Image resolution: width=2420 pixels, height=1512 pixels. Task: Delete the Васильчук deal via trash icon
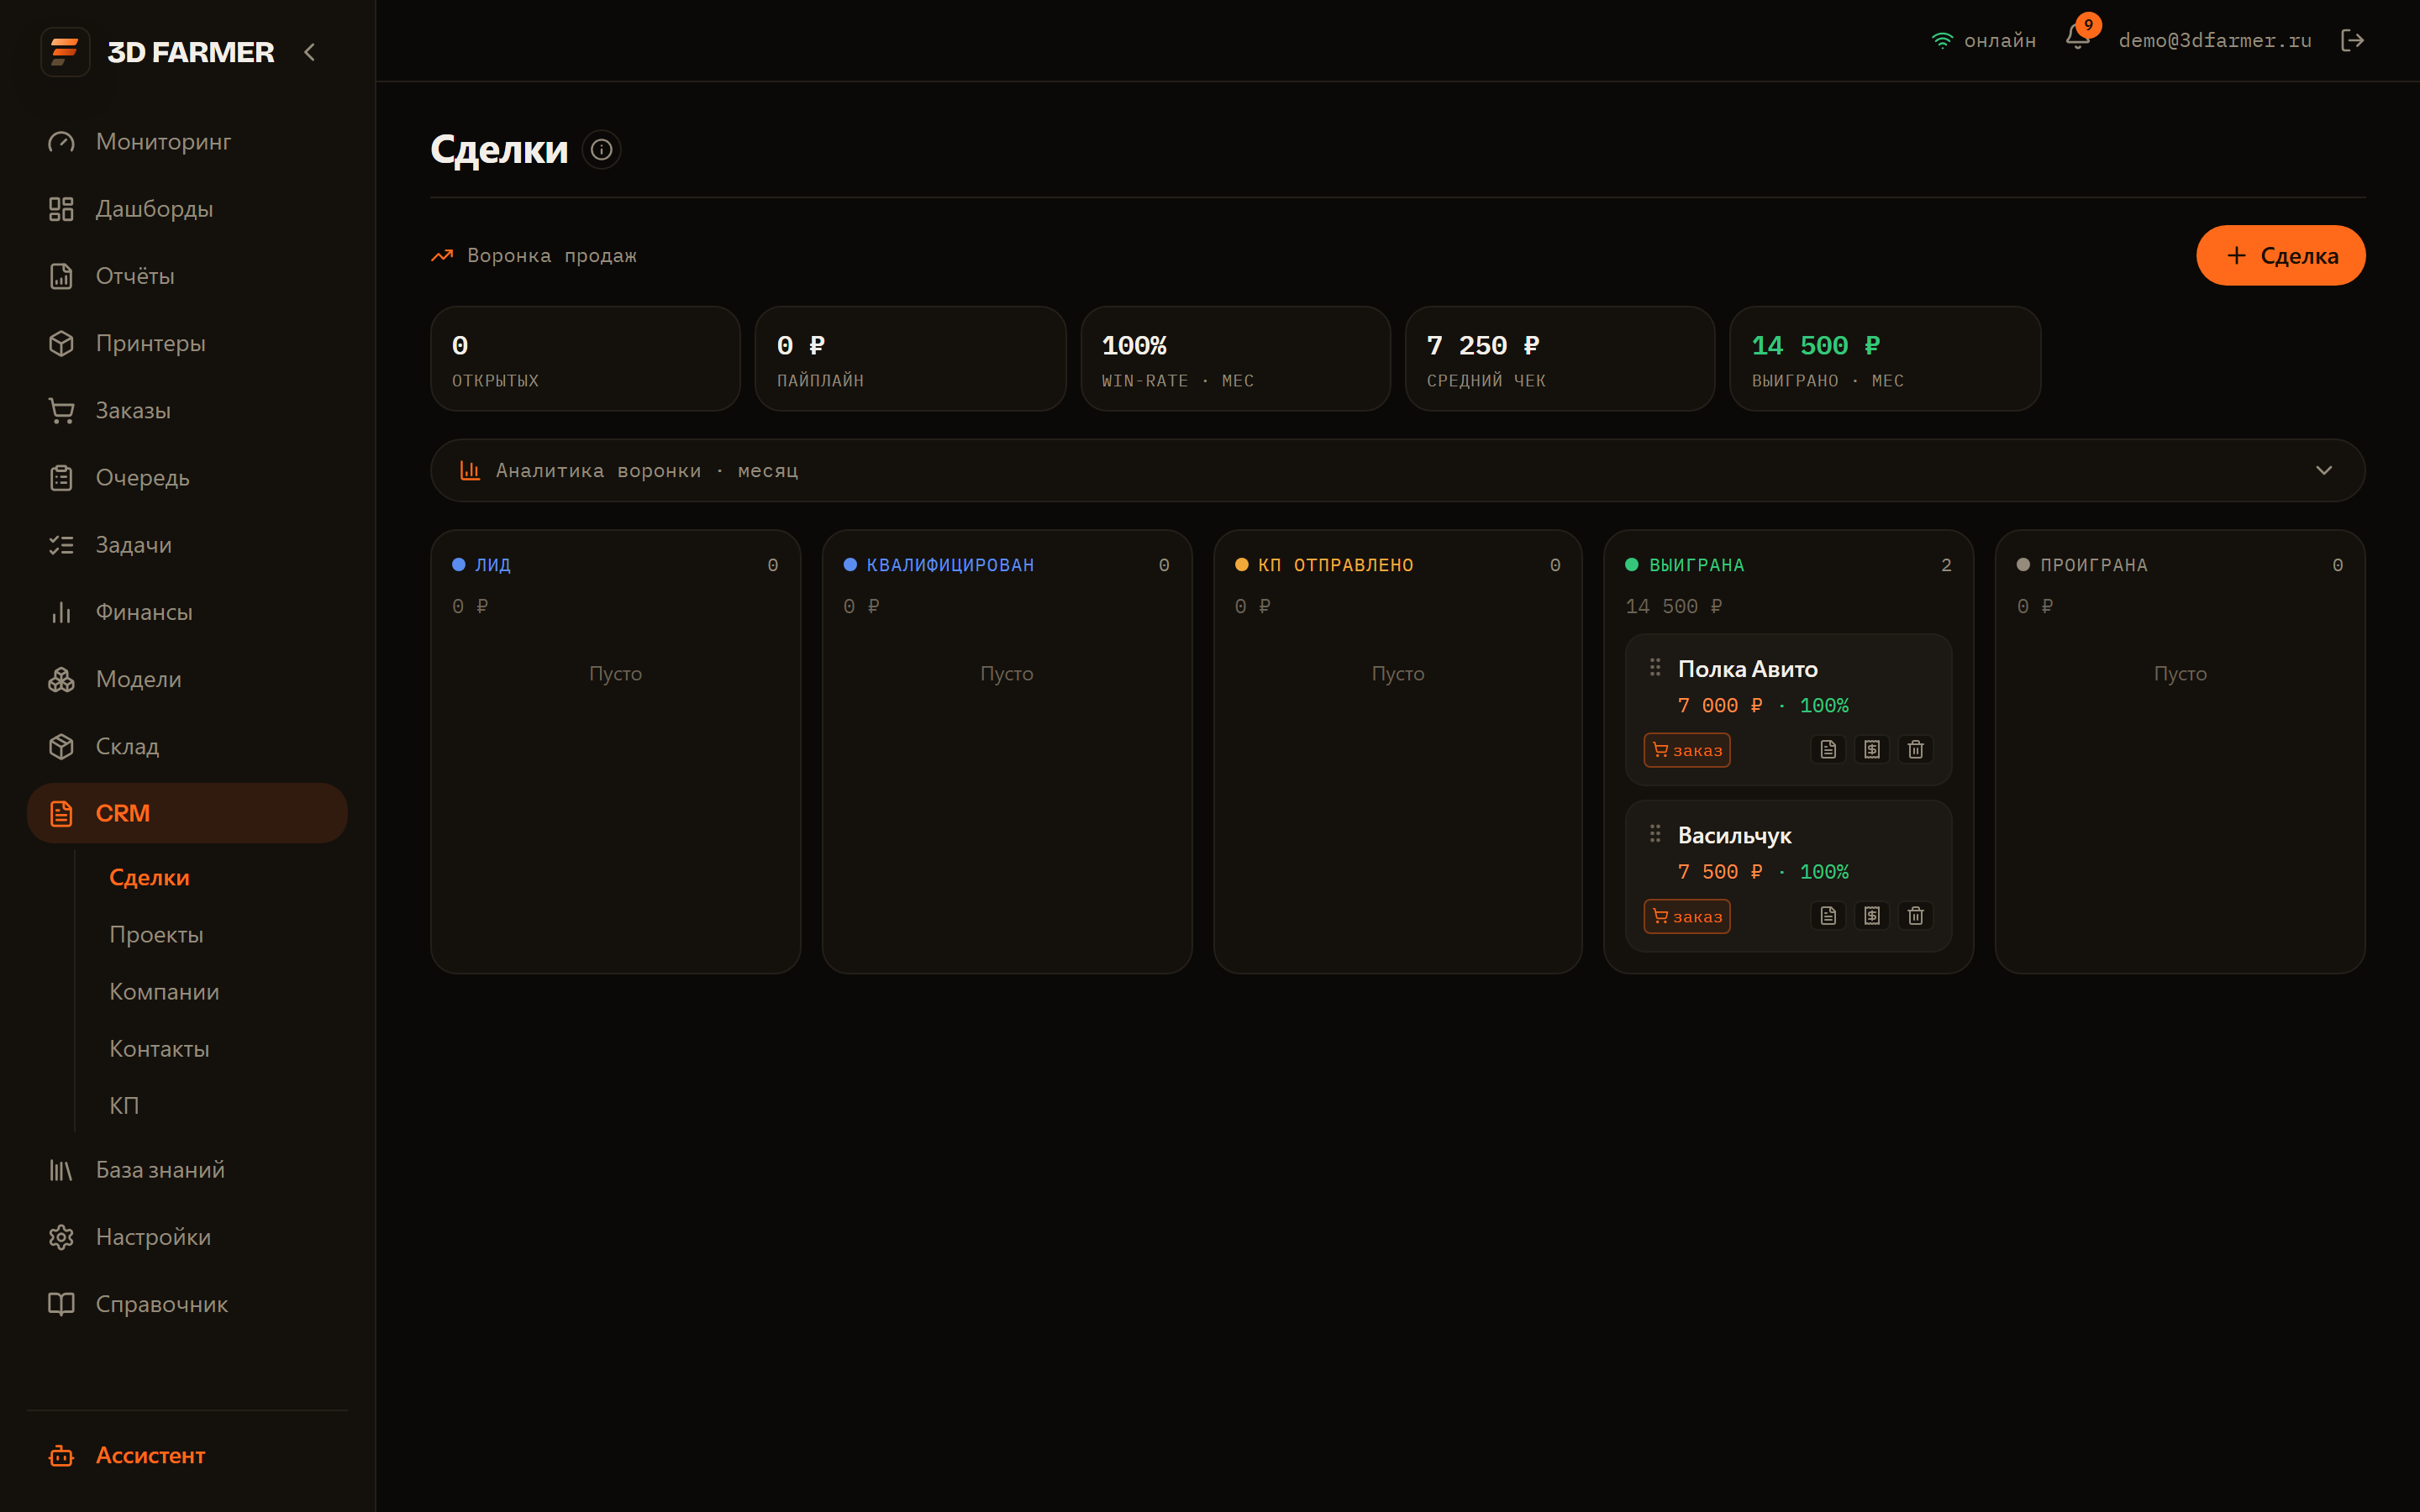(x=1915, y=915)
